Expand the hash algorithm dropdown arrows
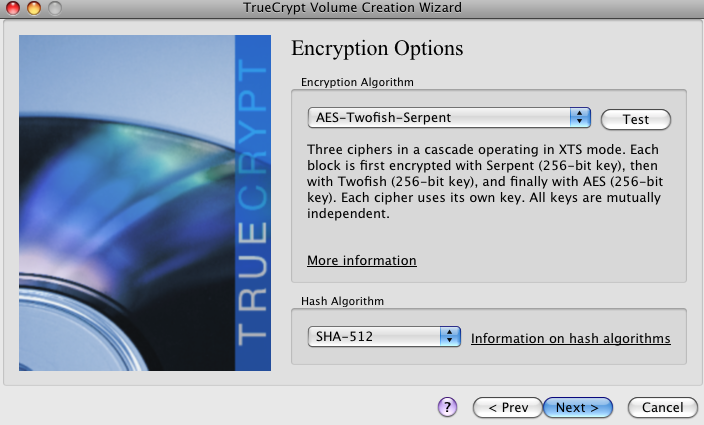This screenshot has height=425, width=704. click(x=450, y=336)
